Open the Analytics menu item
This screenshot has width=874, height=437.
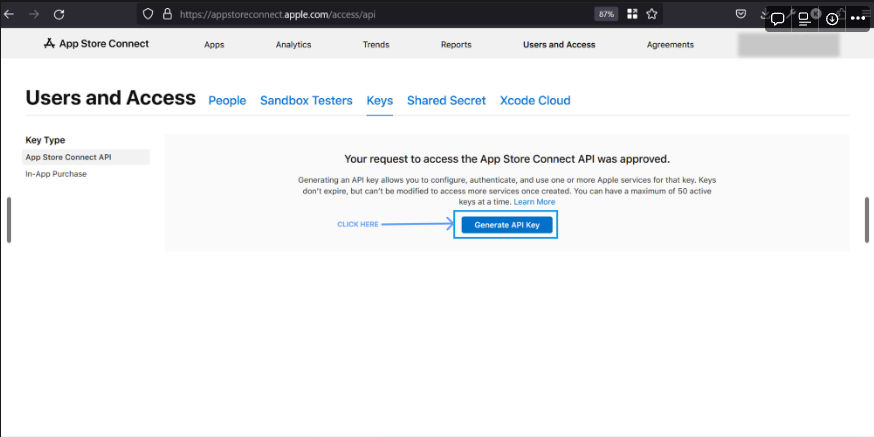(293, 45)
